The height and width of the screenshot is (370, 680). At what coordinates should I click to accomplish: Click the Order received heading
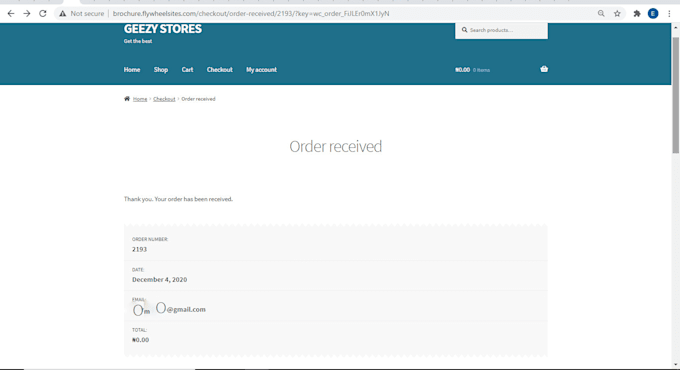click(x=336, y=147)
